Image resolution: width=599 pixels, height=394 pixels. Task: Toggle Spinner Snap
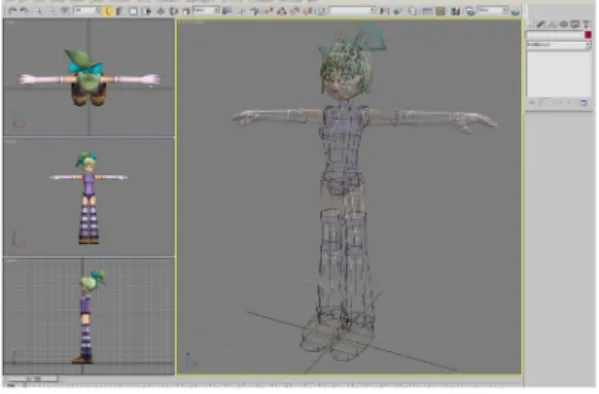pos(308,11)
